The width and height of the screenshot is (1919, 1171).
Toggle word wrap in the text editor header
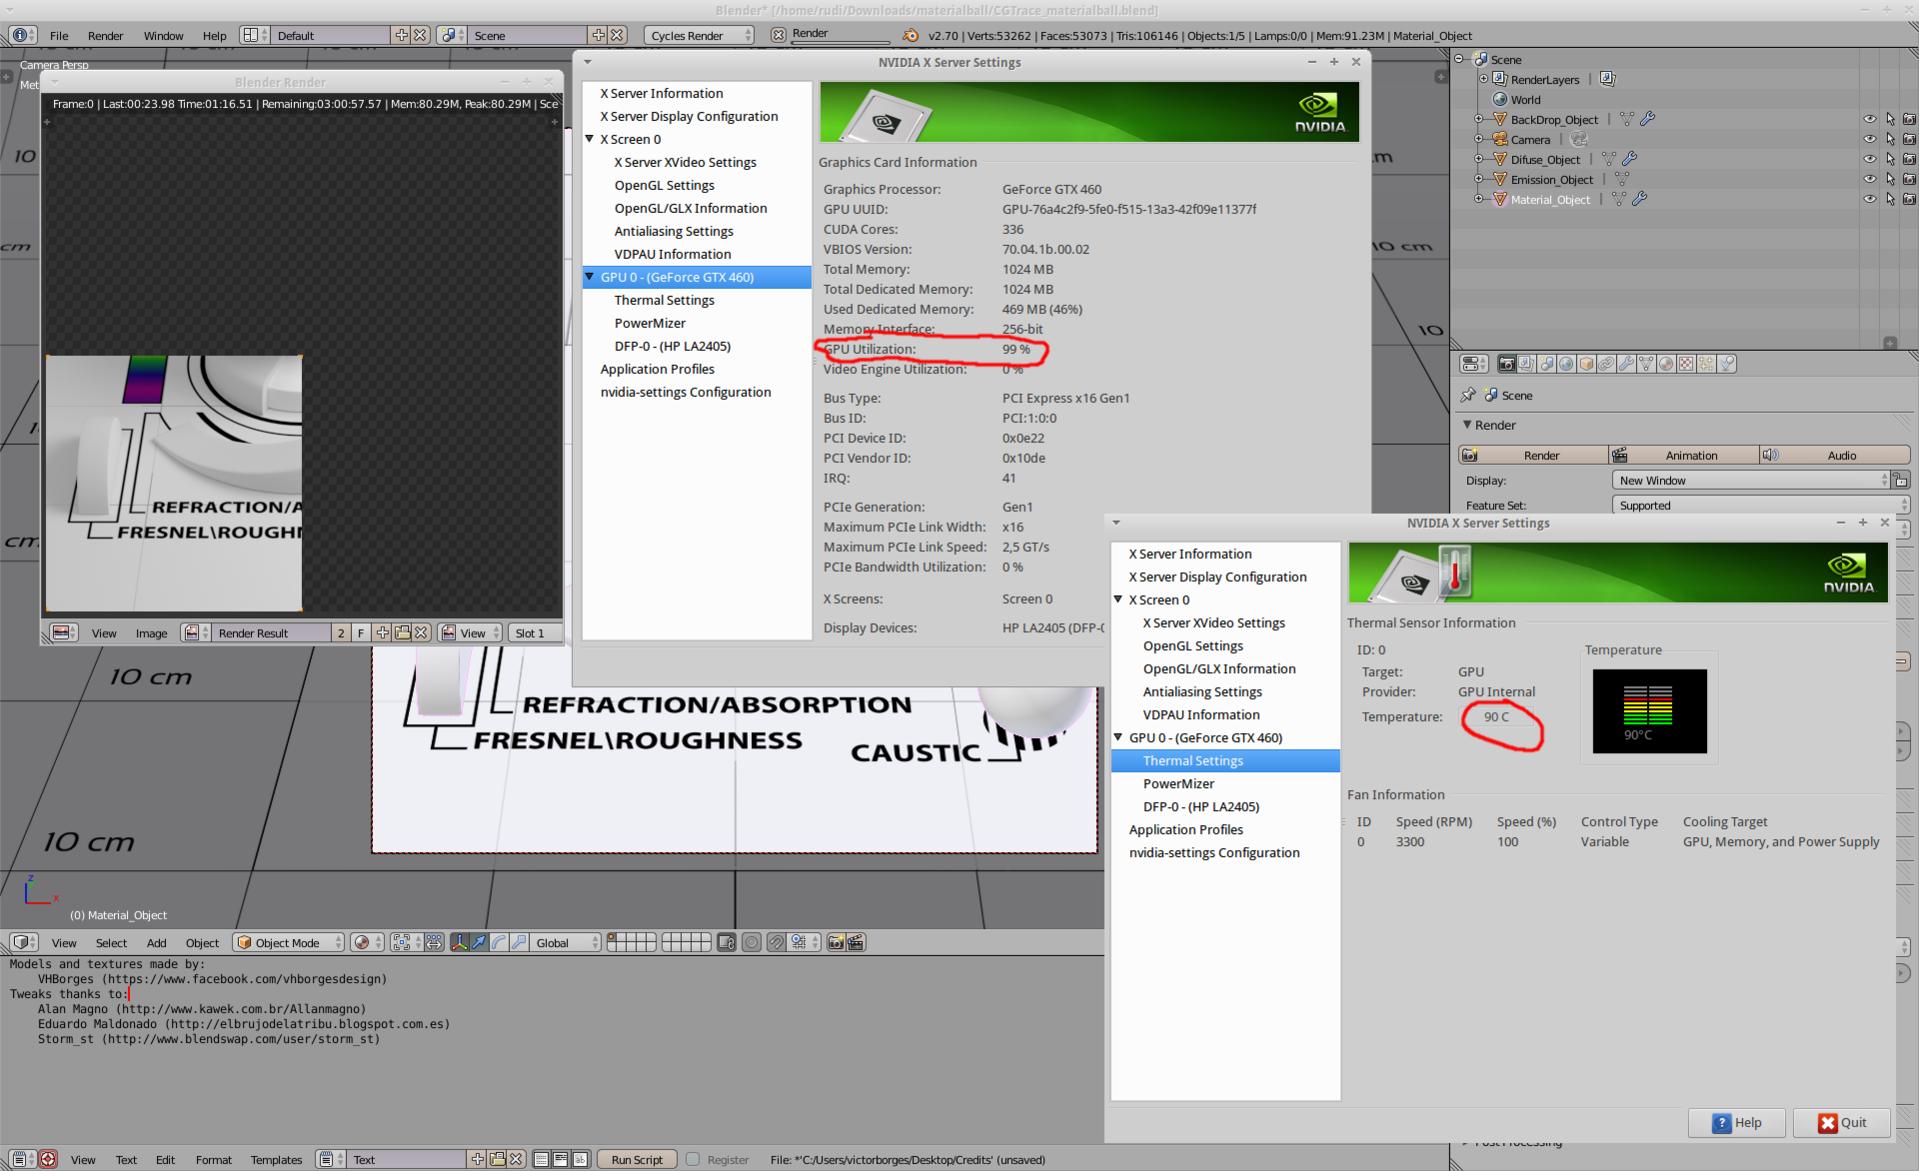coord(560,1159)
